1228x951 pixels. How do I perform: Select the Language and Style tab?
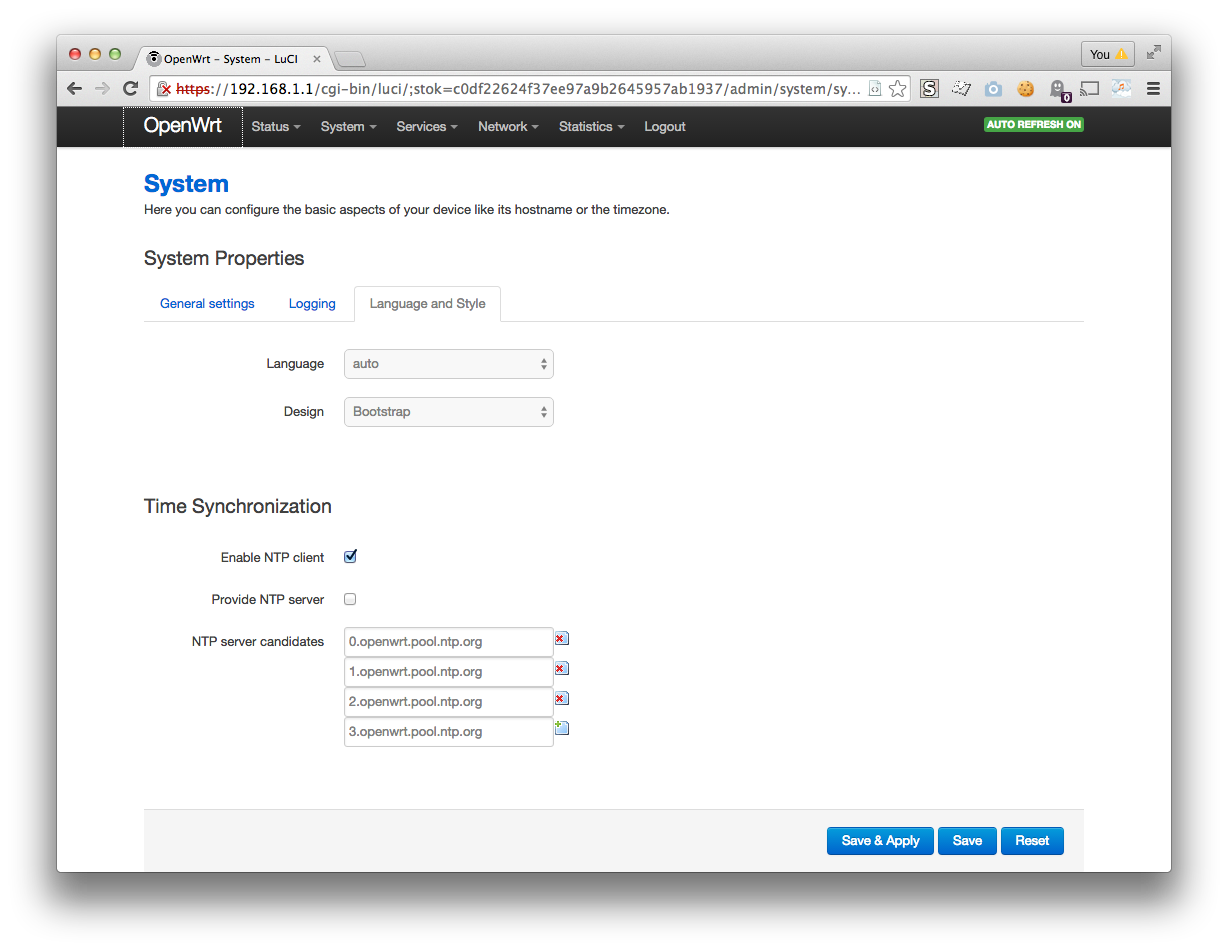point(427,304)
